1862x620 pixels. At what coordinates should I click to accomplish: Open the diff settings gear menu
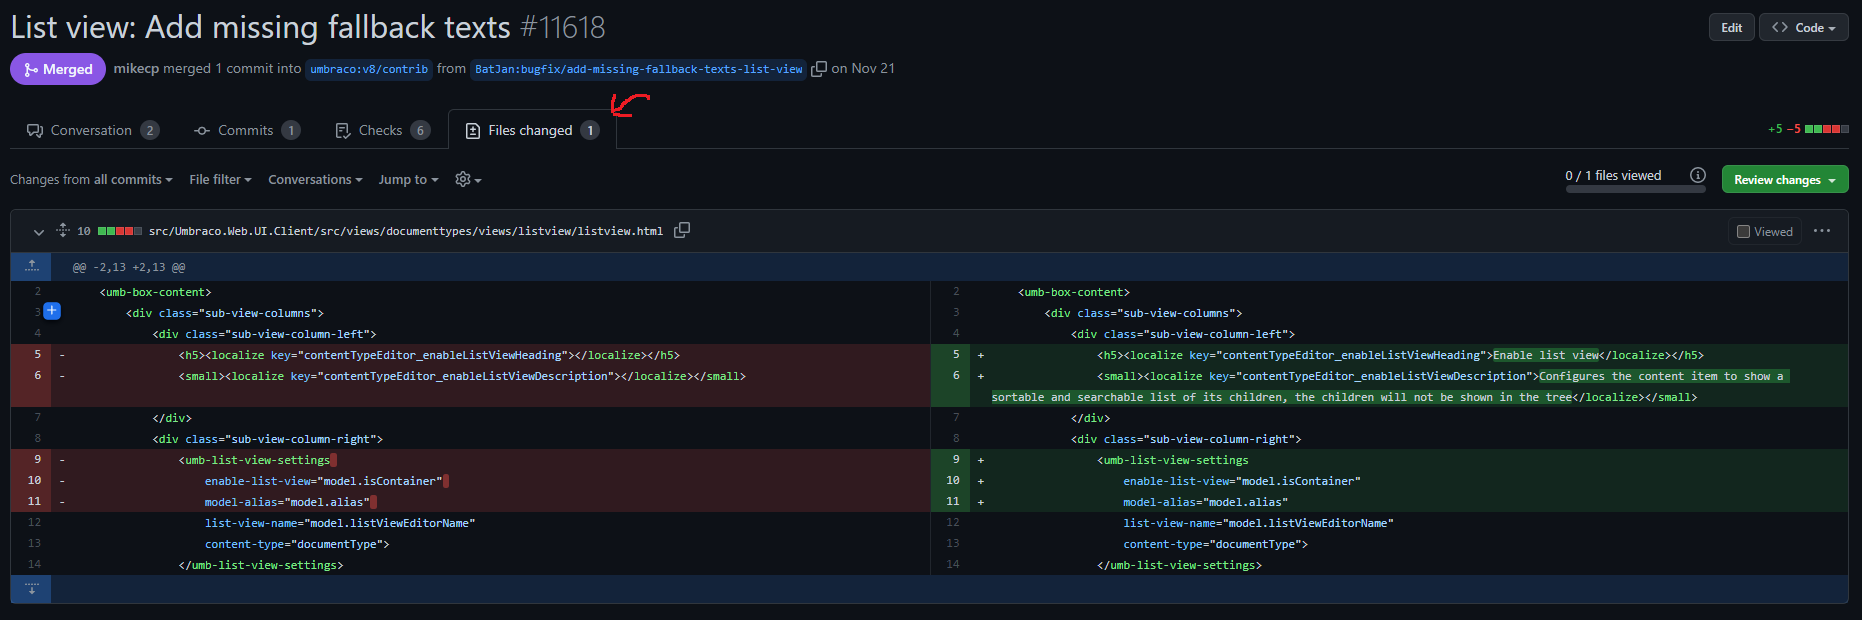tap(468, 179)
